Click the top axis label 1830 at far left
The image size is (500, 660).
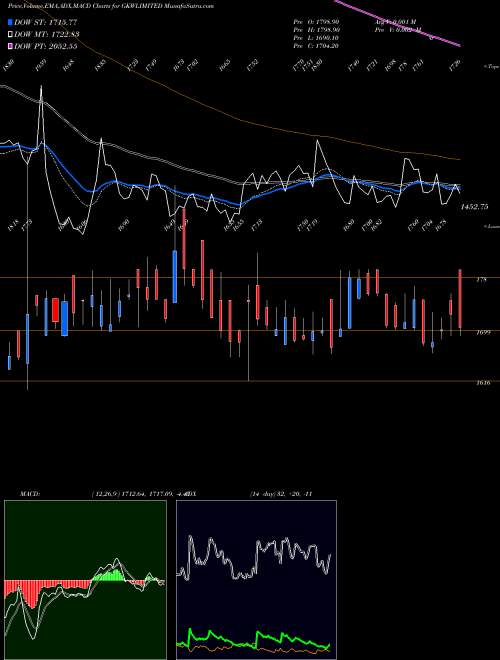coord(8,66)
